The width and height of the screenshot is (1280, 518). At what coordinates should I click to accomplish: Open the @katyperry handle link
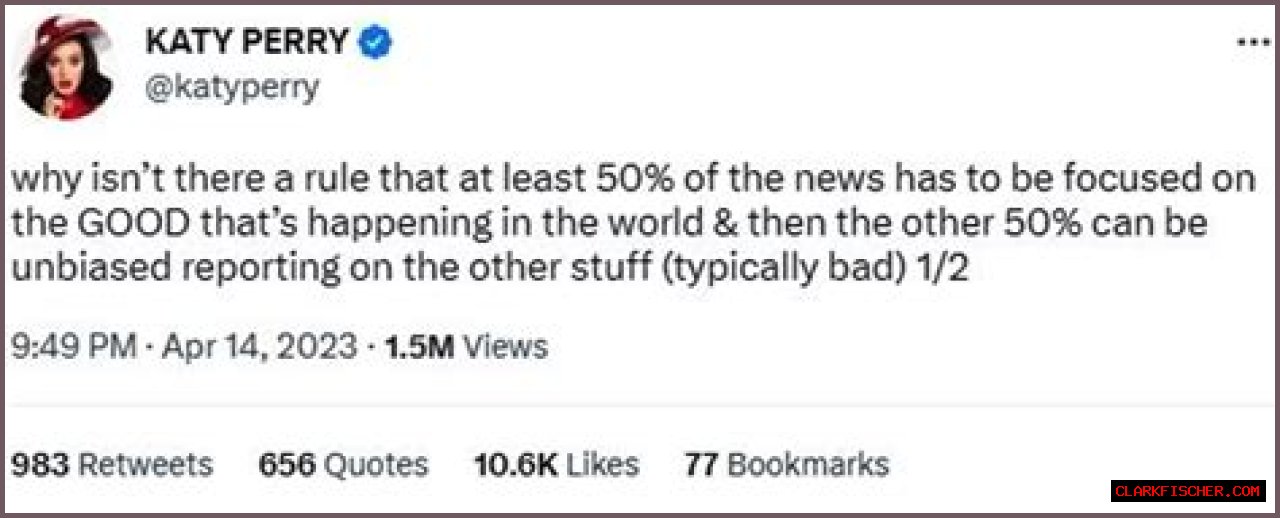click(232, 87)
